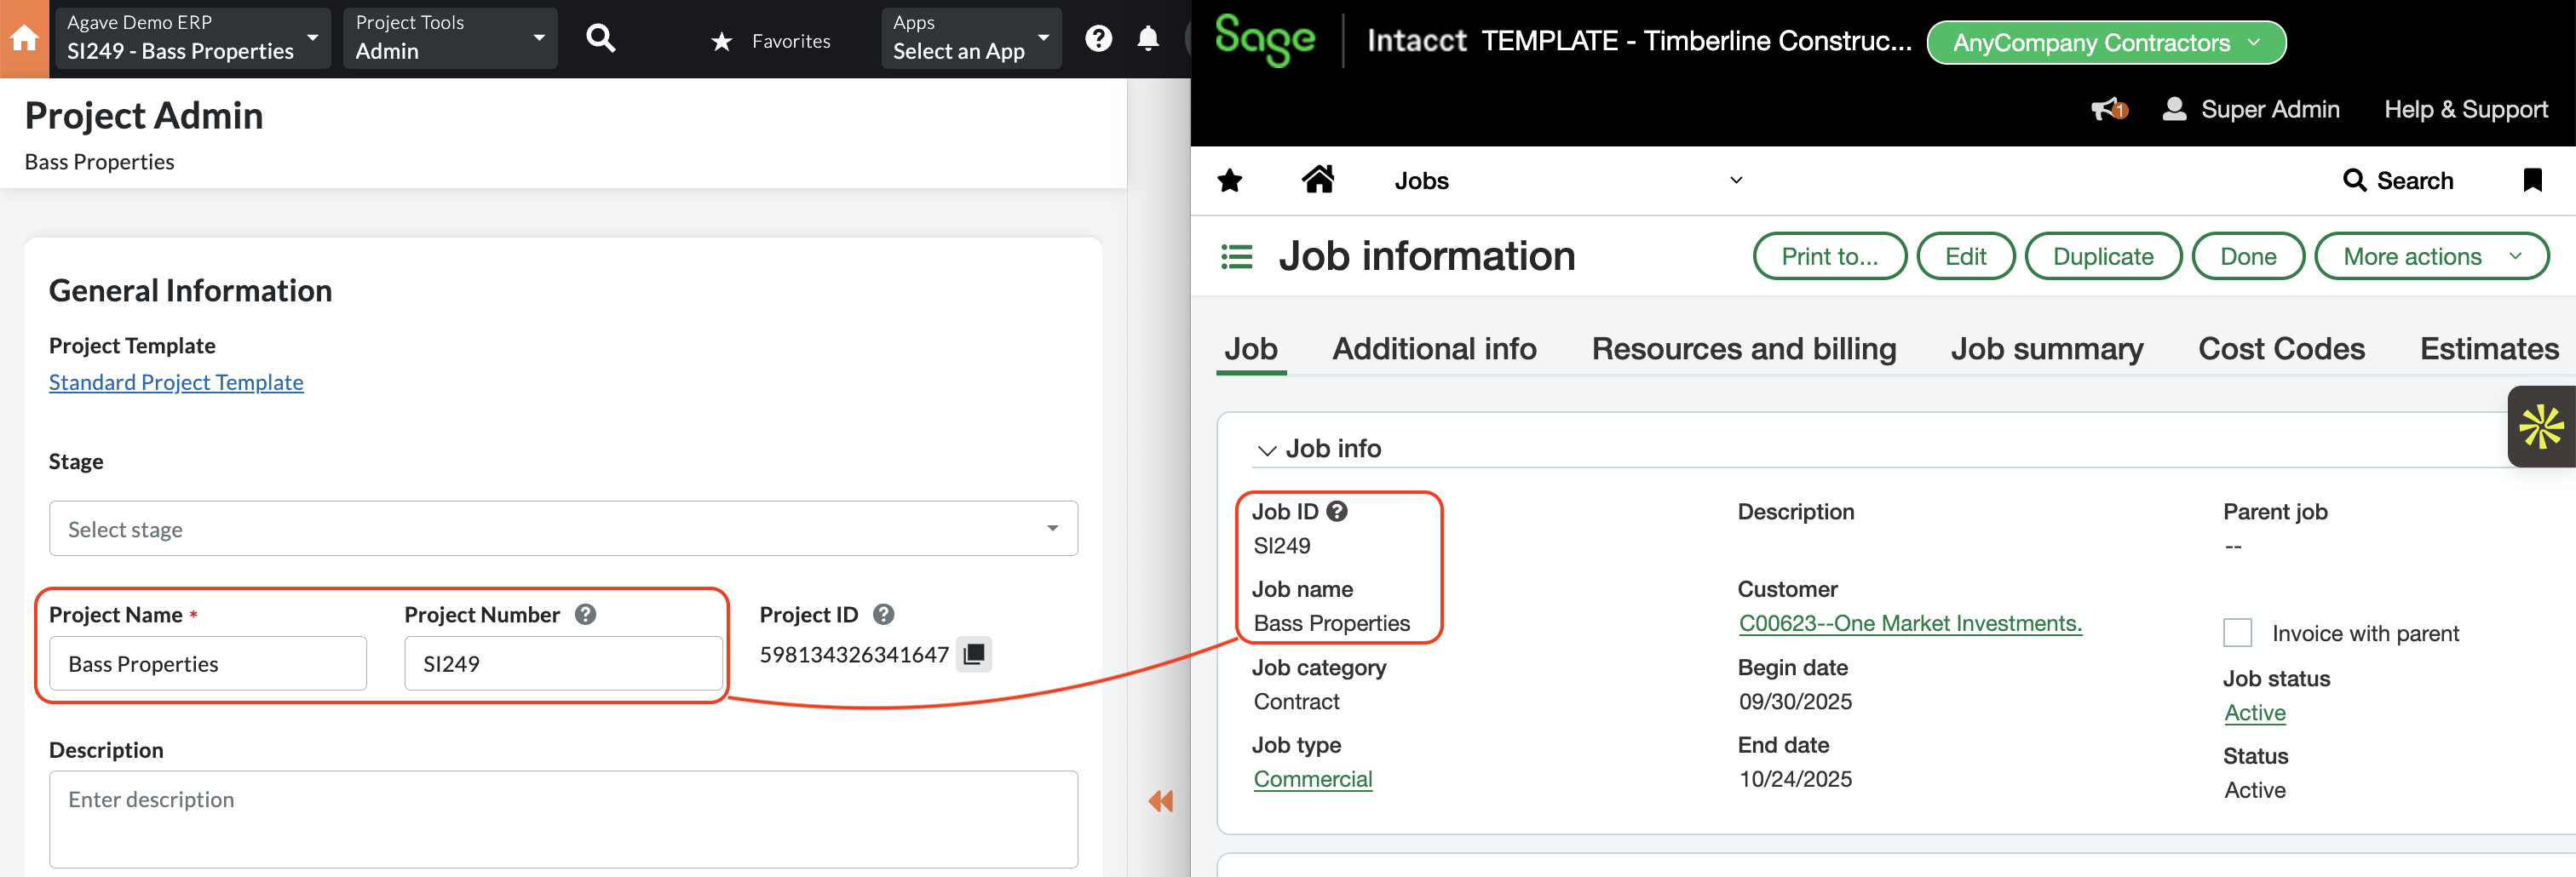The image size is (2576, 877).
Task: Switch to the Cost Codes tab
Action: pyautogui.click(x=2281, y=348)
